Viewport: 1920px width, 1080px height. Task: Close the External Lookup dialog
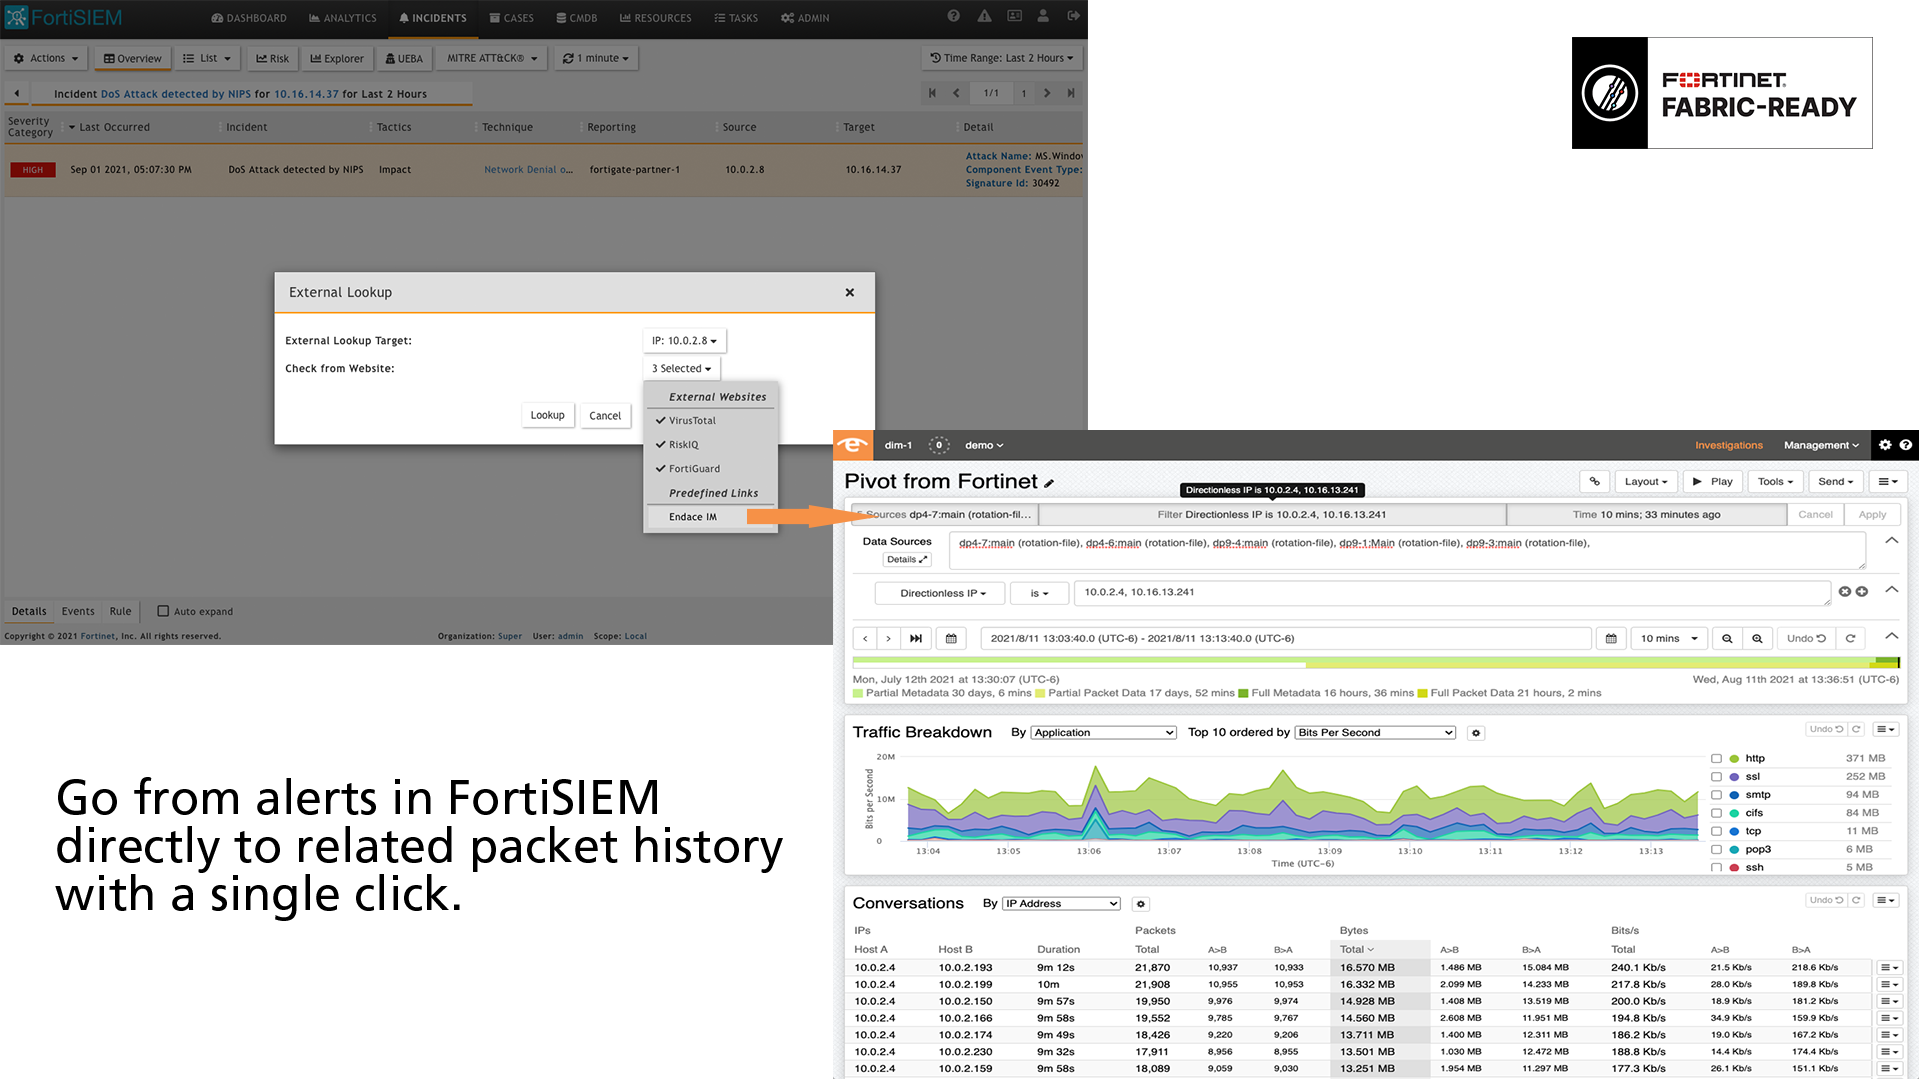[849, 292]
